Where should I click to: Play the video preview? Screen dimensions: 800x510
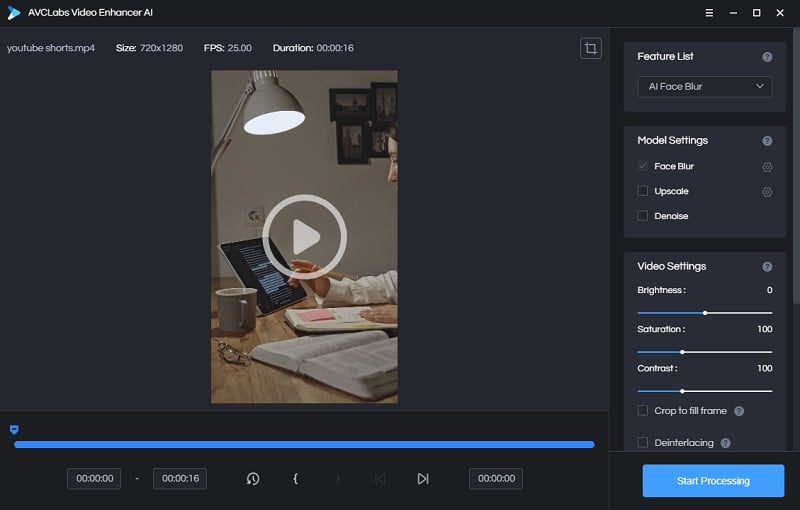pos(305,237)
